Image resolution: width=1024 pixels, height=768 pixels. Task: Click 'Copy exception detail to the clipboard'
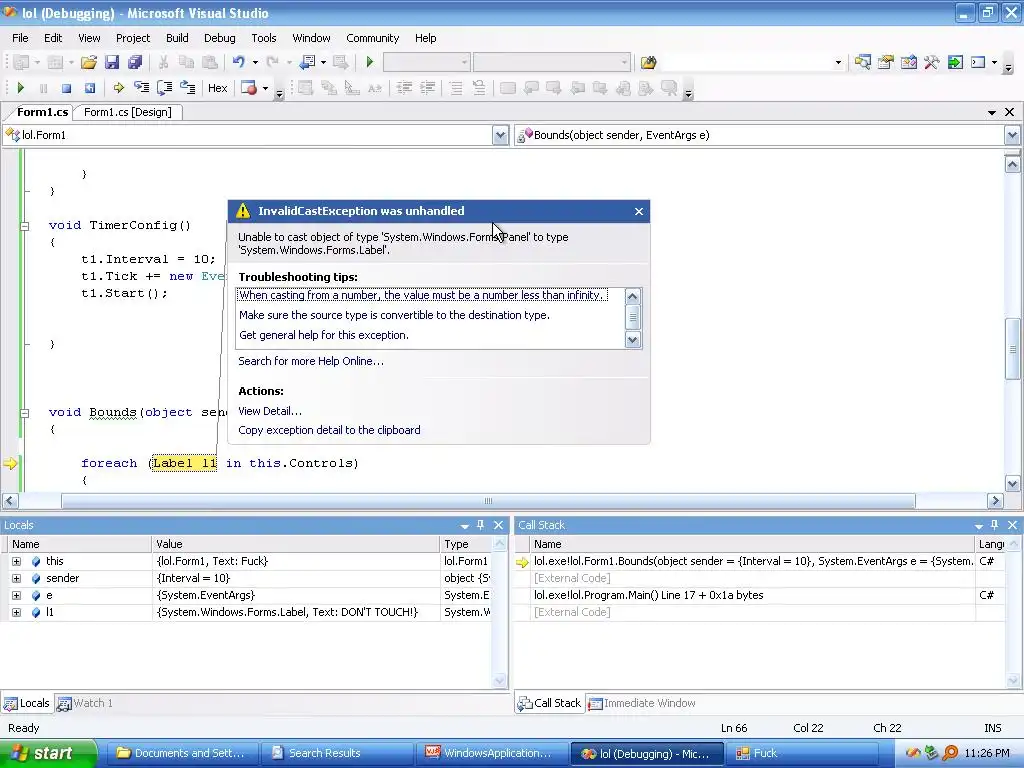click(329, 430)
